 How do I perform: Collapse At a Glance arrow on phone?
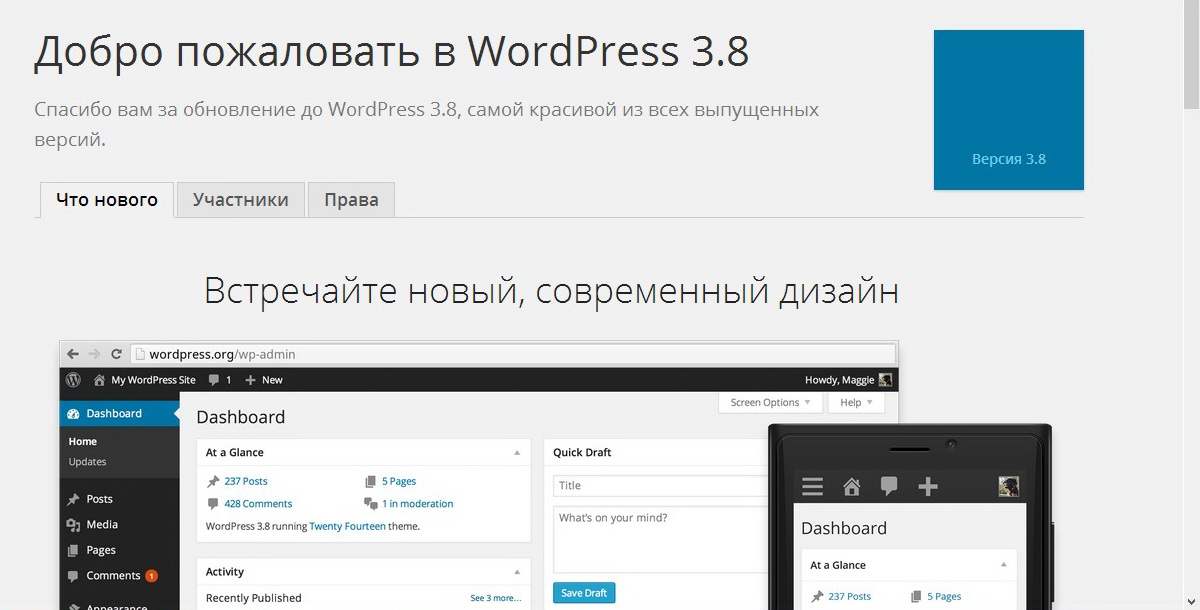click(1003, 565)
